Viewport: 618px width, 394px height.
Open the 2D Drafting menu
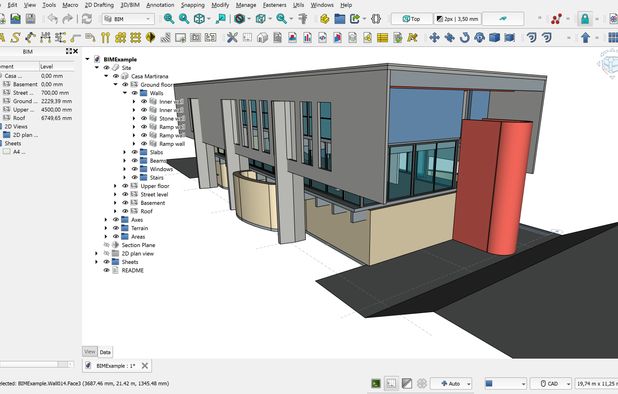point(99,5)
